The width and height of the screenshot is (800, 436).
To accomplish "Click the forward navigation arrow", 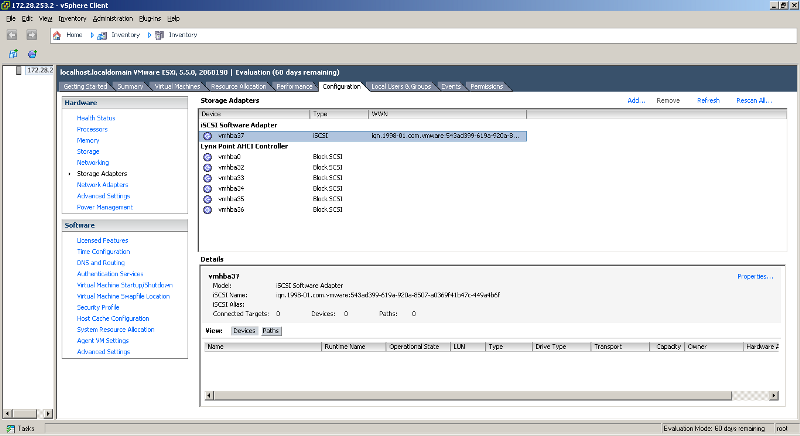I will 32,35.
